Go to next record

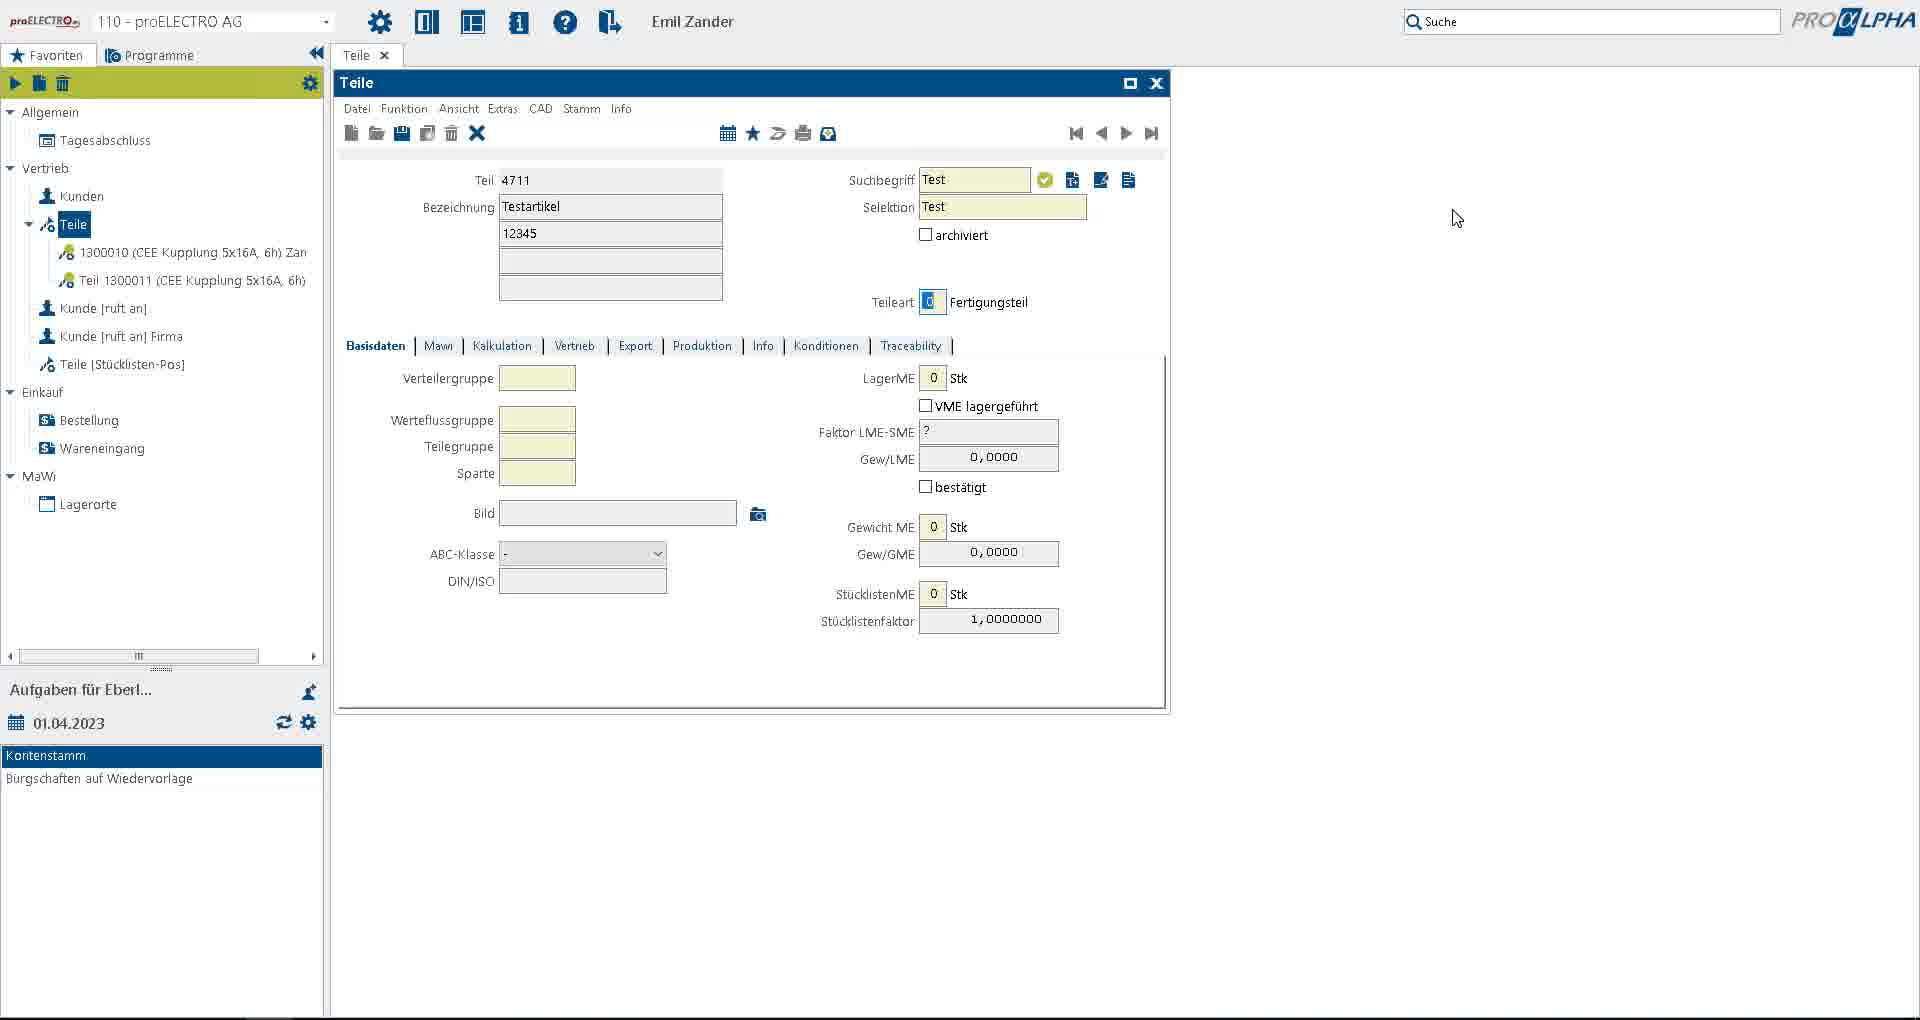pos(1126,133)
